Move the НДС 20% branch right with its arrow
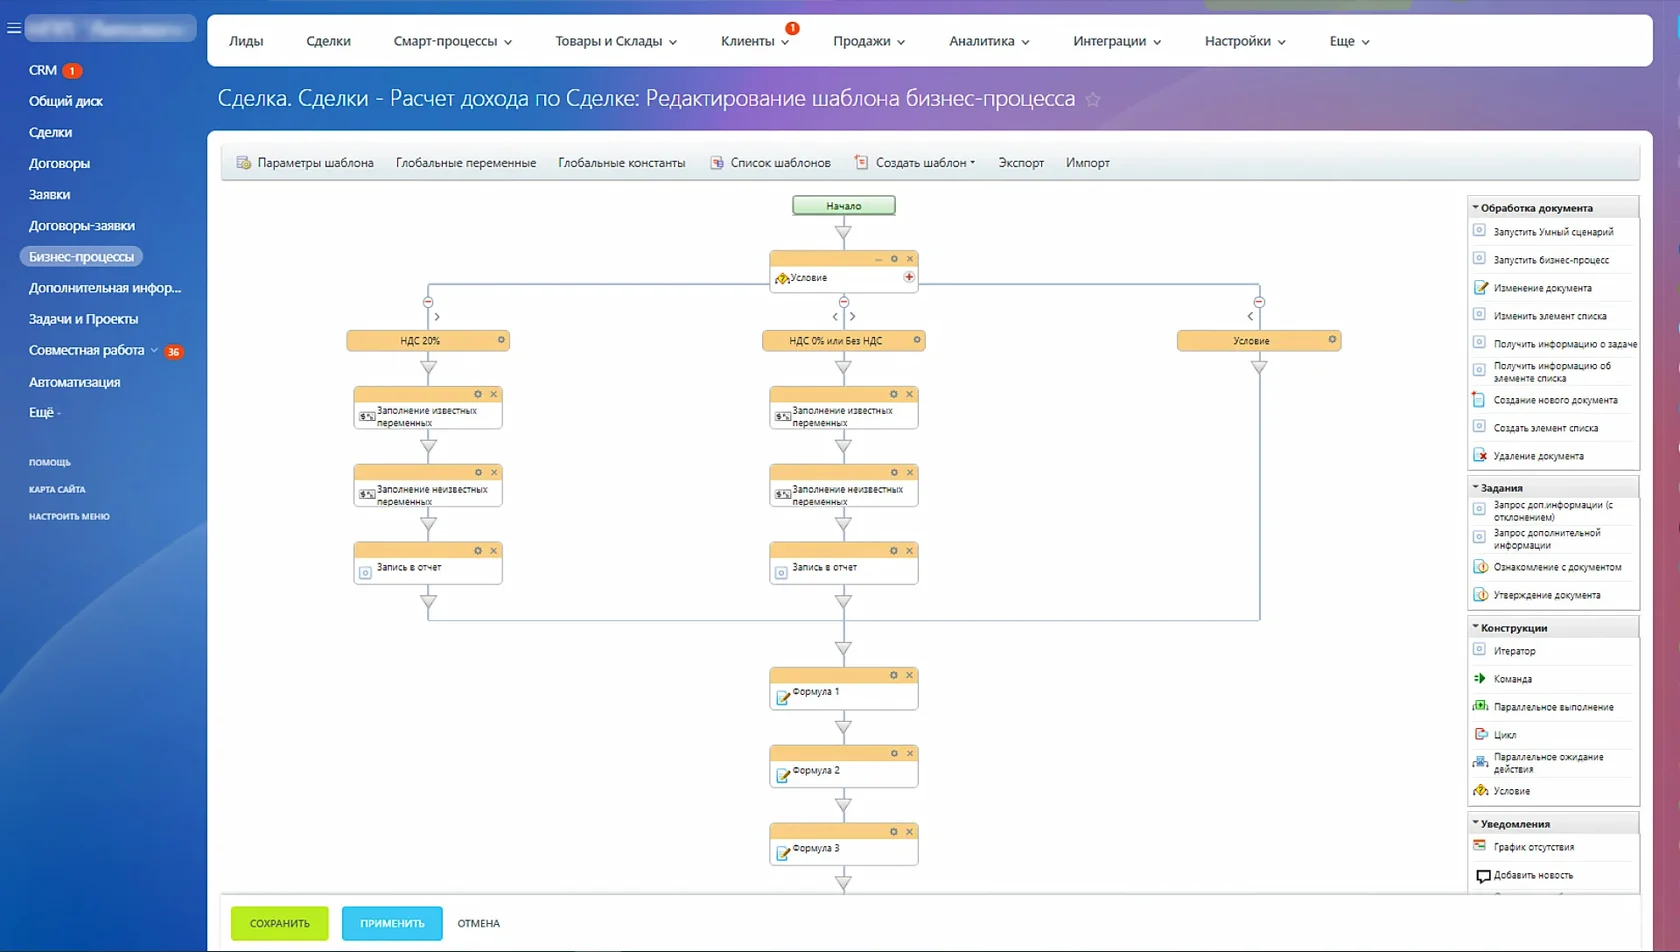 point(437,317)
